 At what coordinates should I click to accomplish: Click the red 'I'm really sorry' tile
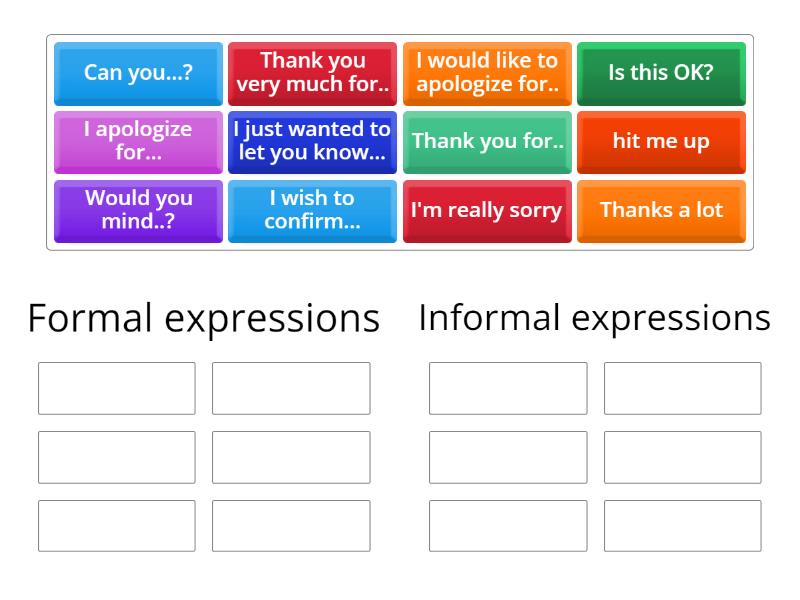point(487,210)
